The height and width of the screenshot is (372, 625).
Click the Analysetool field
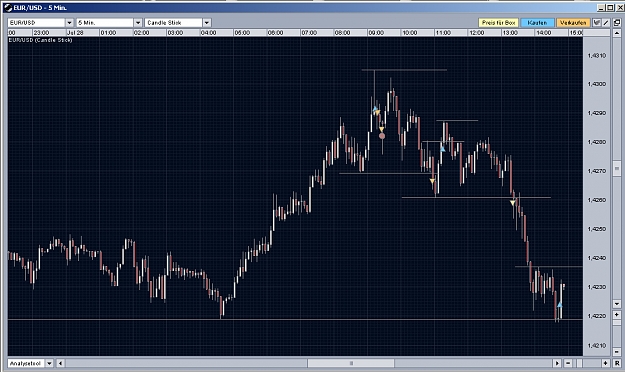[x=26, y=363]
